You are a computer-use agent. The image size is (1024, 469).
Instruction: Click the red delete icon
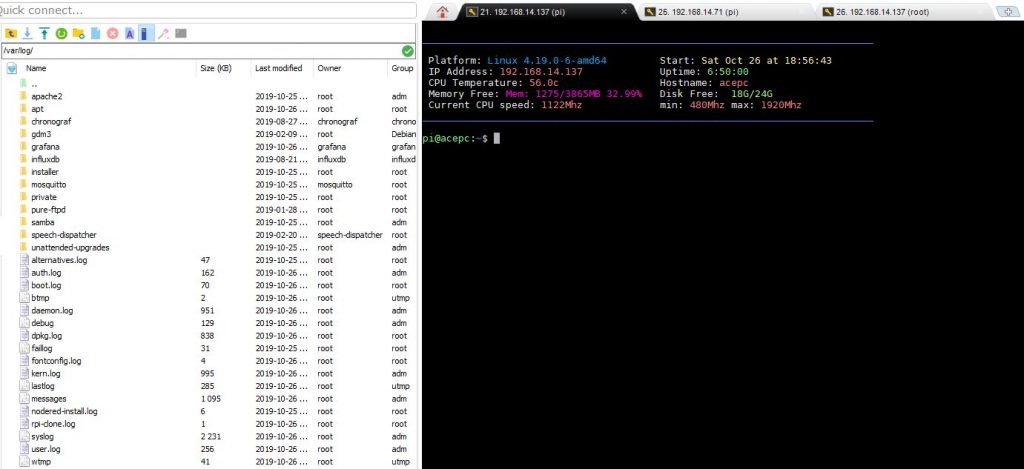pos(112,33)
